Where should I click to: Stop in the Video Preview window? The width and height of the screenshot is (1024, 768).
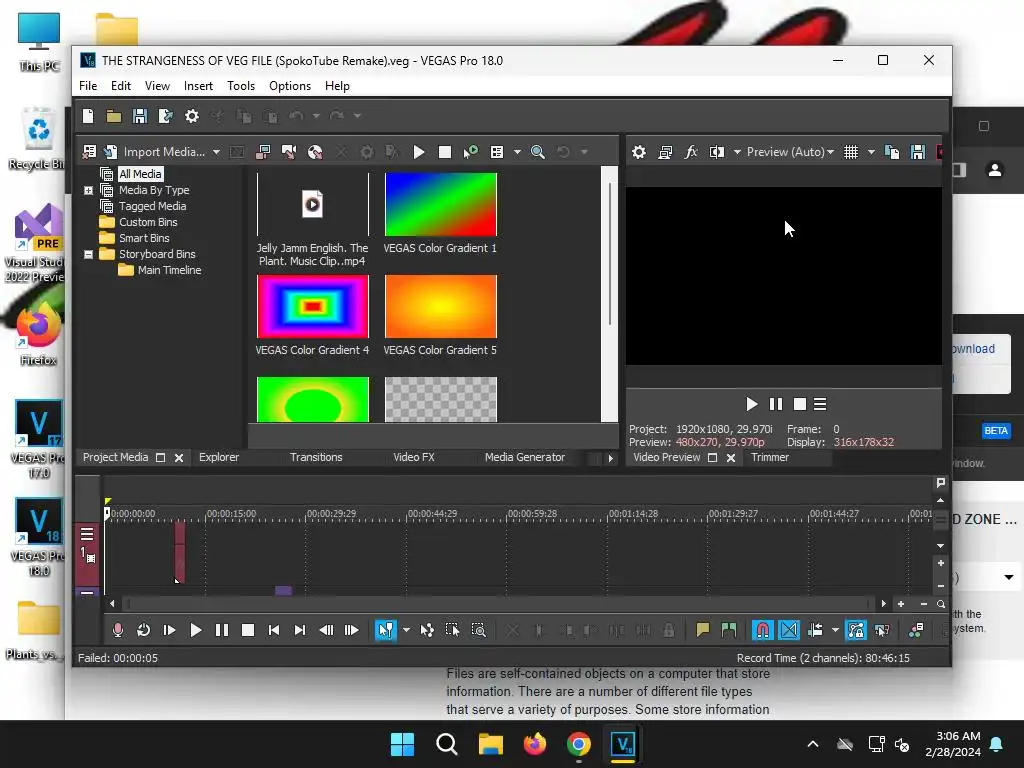pyautogui.click(x=799, y=404)
